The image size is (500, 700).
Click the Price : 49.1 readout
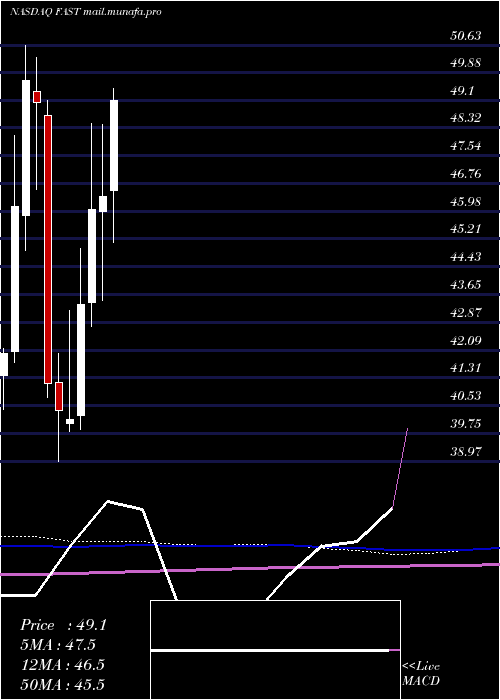(63, 625)
